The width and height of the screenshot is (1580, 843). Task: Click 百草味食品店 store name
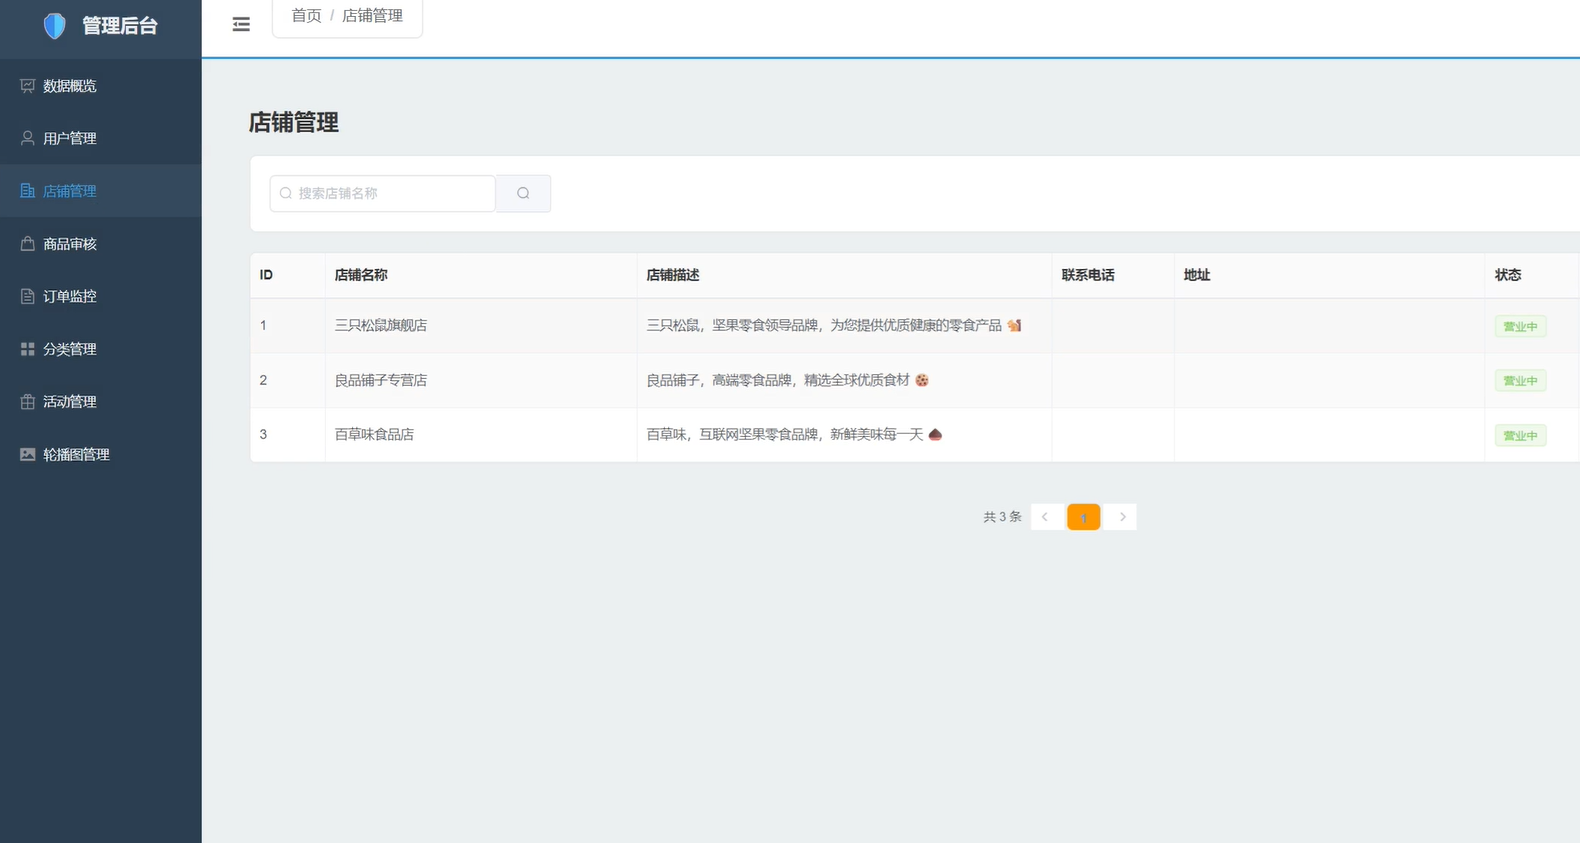click(x=374, y=434)
